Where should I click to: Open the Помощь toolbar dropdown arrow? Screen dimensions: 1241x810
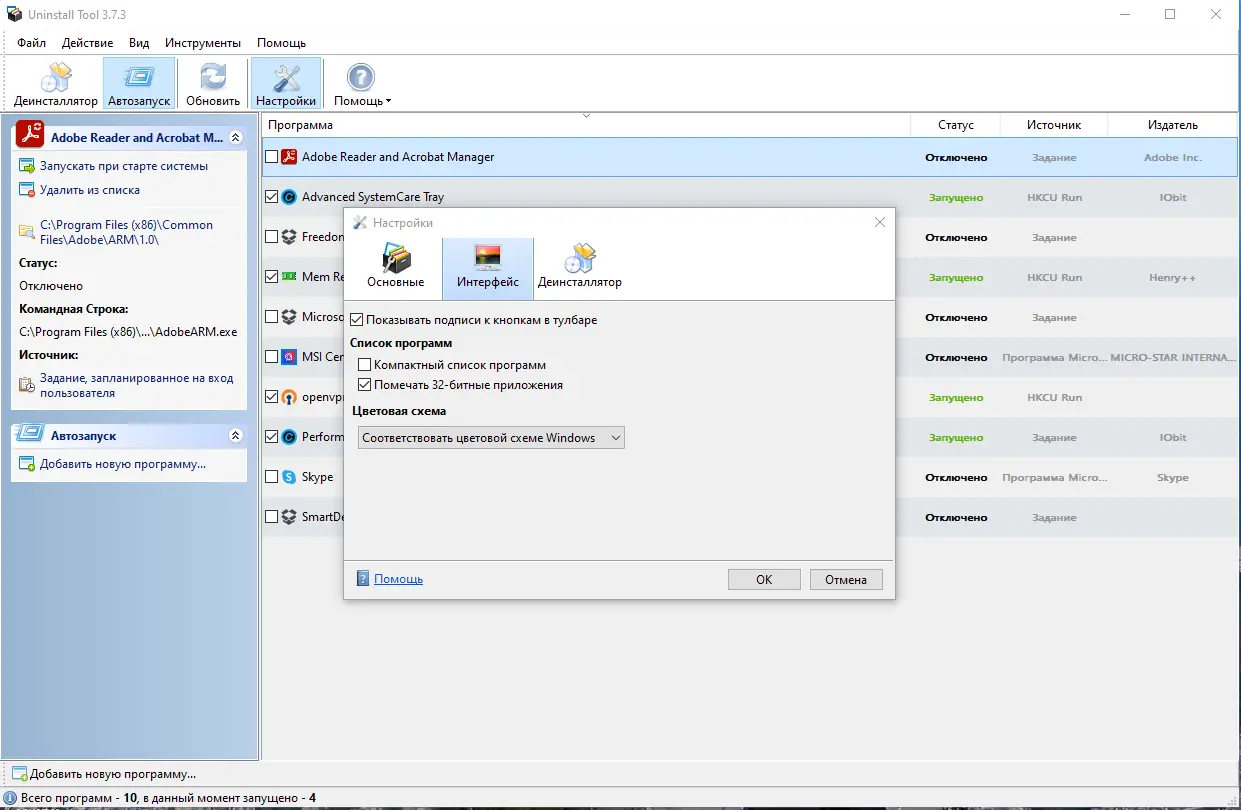pyautogui.click(x=388, y=101)
